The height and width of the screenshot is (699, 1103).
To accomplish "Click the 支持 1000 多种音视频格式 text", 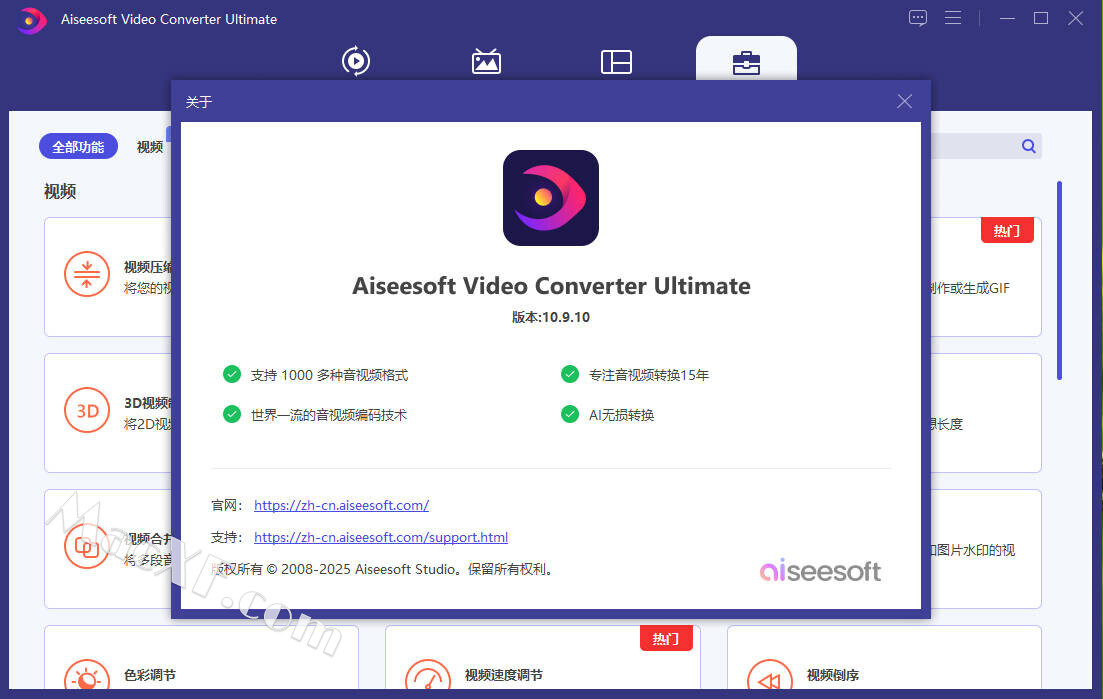I will pos(329,375).
